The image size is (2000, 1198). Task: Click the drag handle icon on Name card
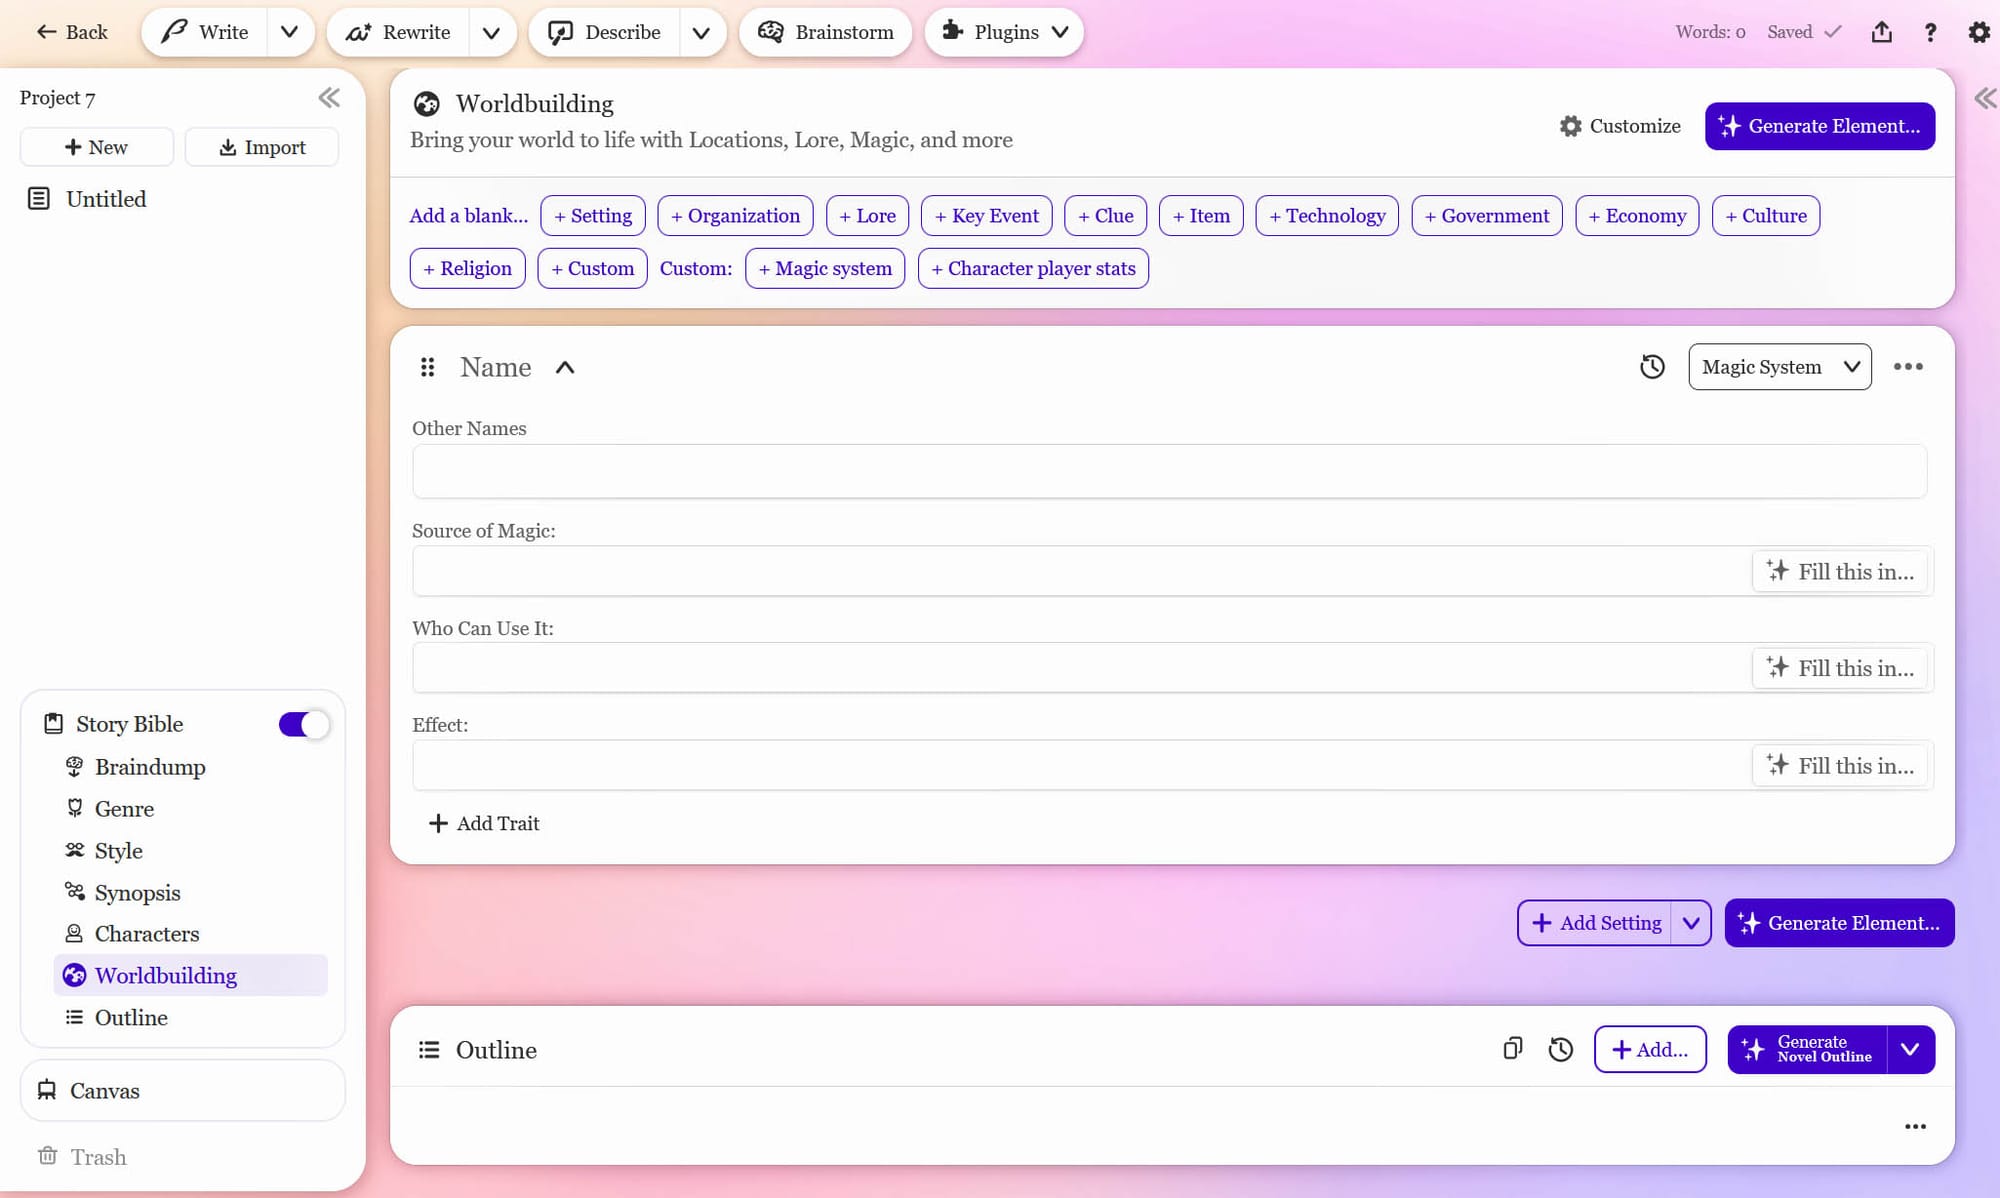(x=428, y=367)
